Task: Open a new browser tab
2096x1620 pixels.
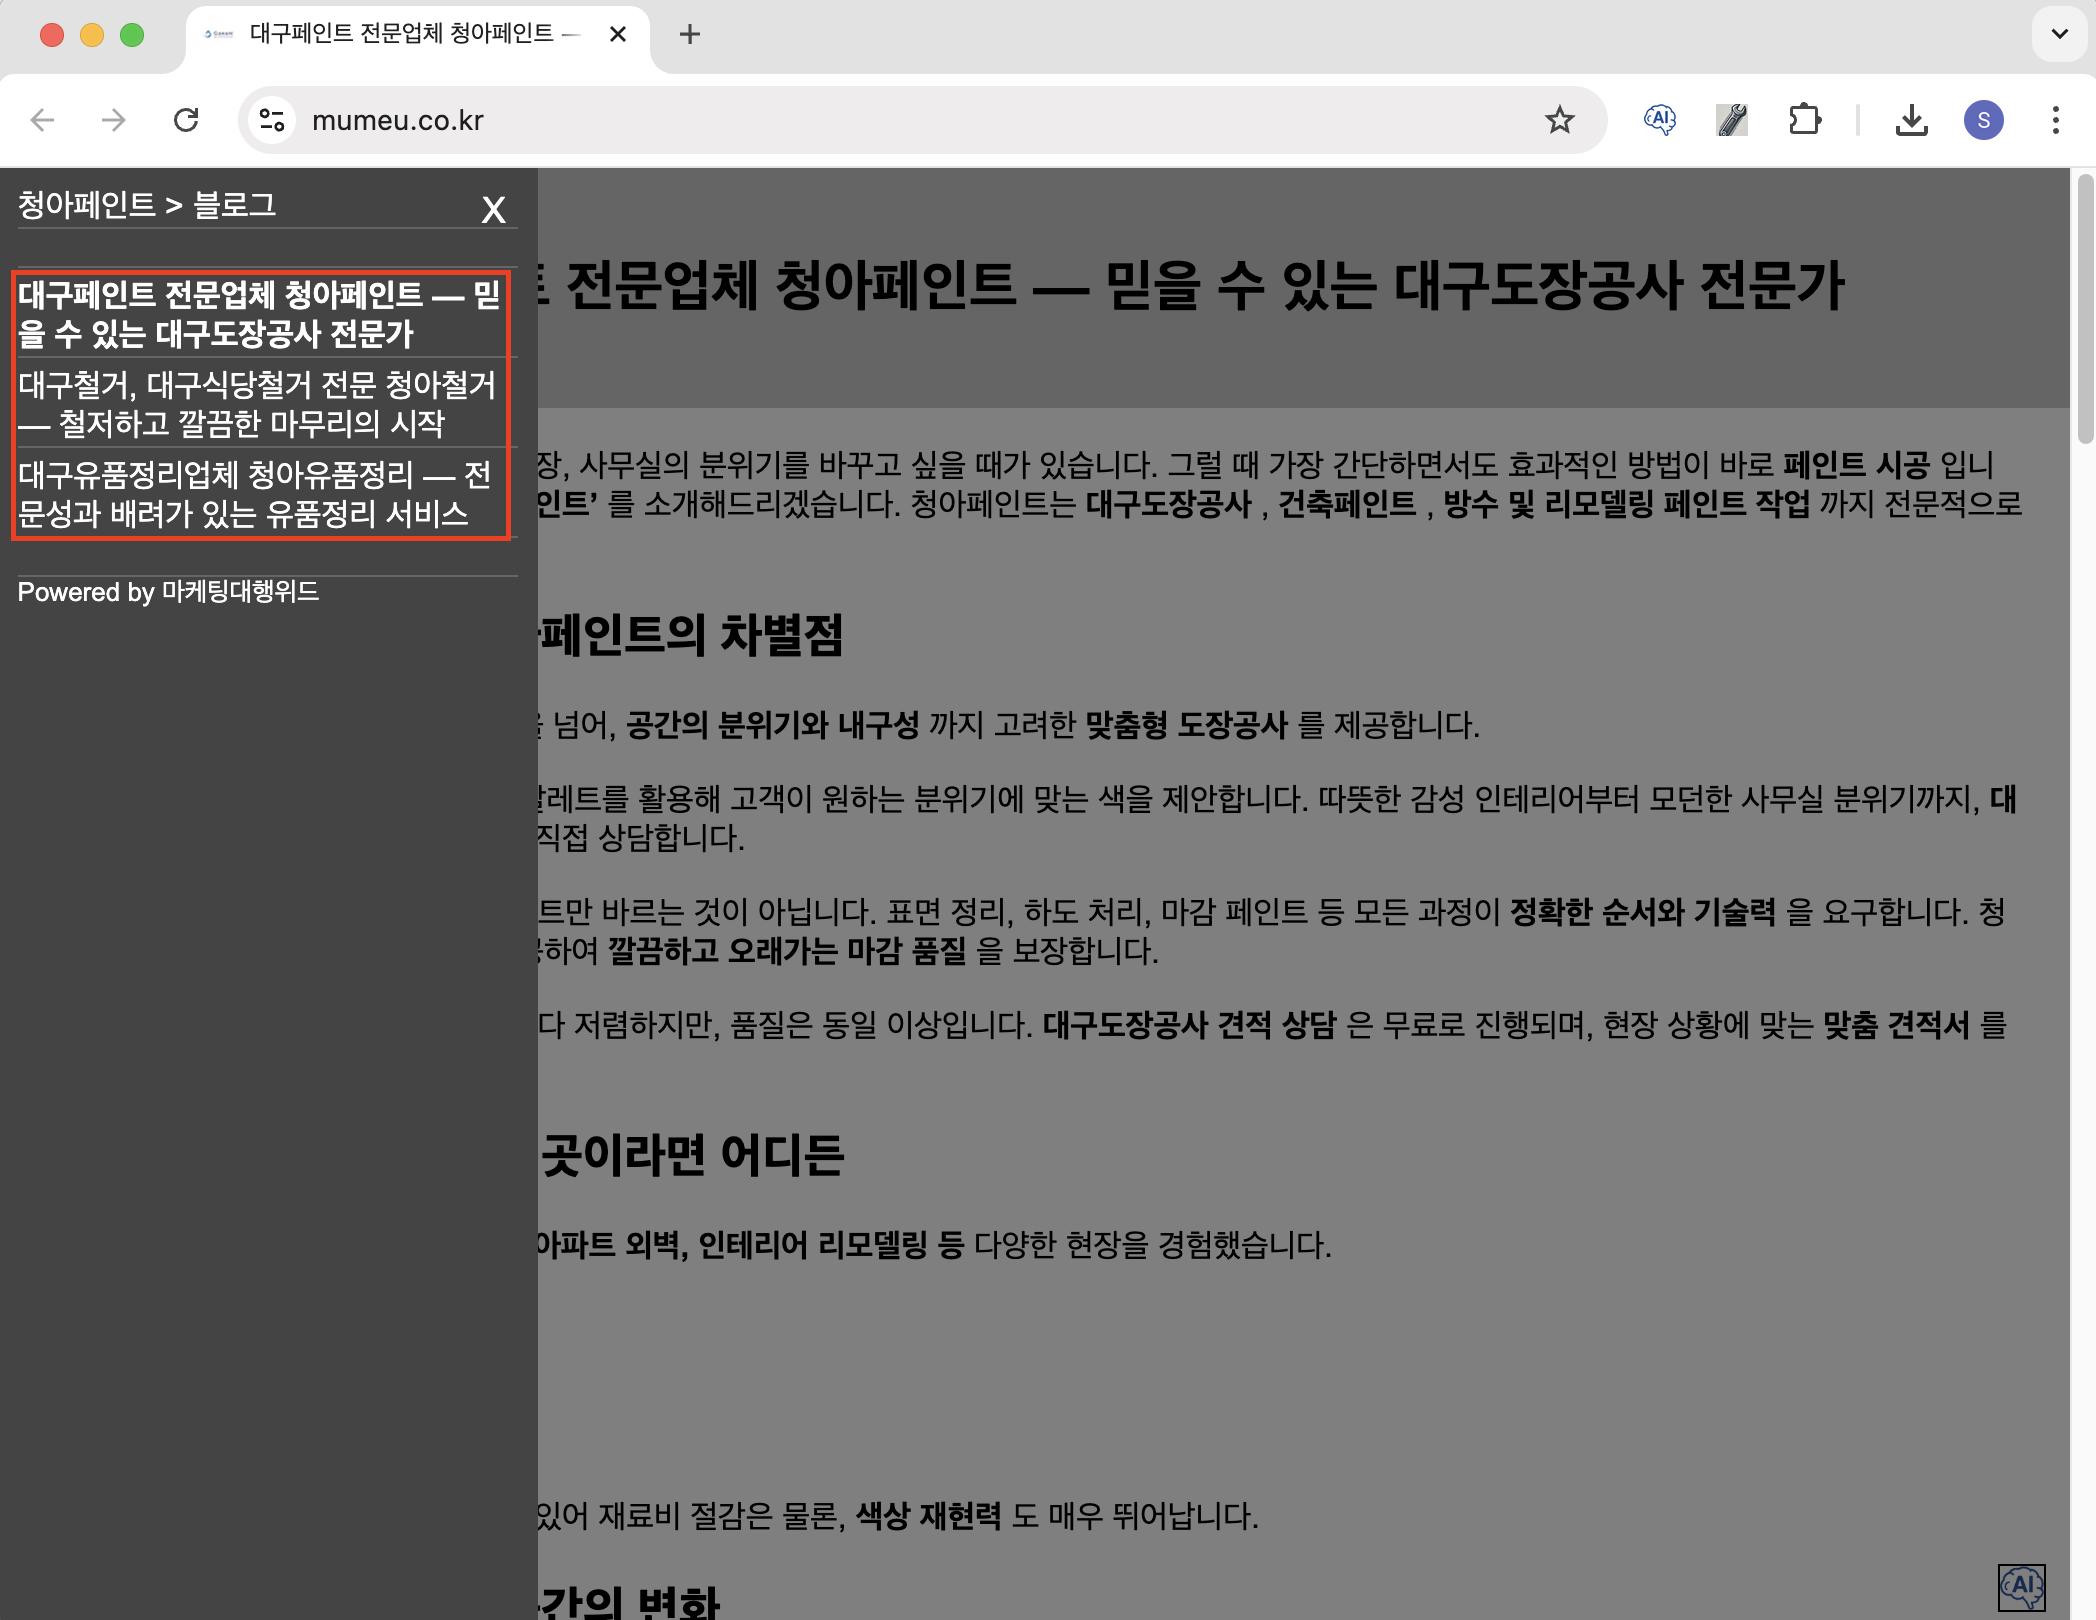Action: [689, 34]
